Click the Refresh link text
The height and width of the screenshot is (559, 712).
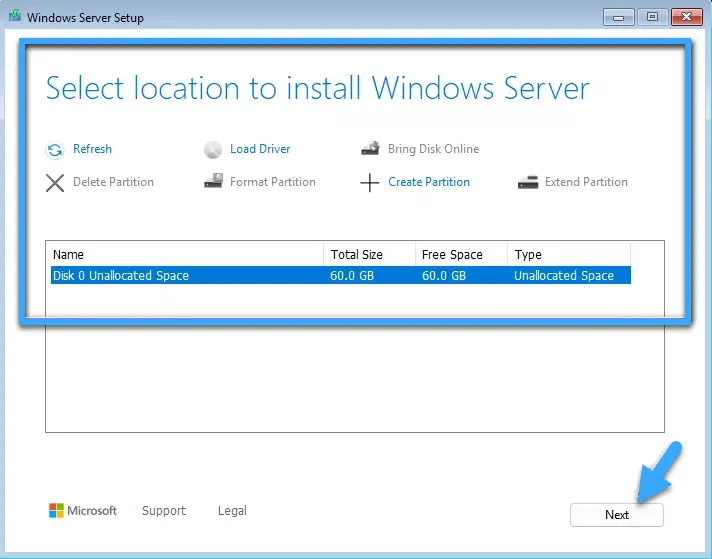pyautogui.click(x=92, y=149)
